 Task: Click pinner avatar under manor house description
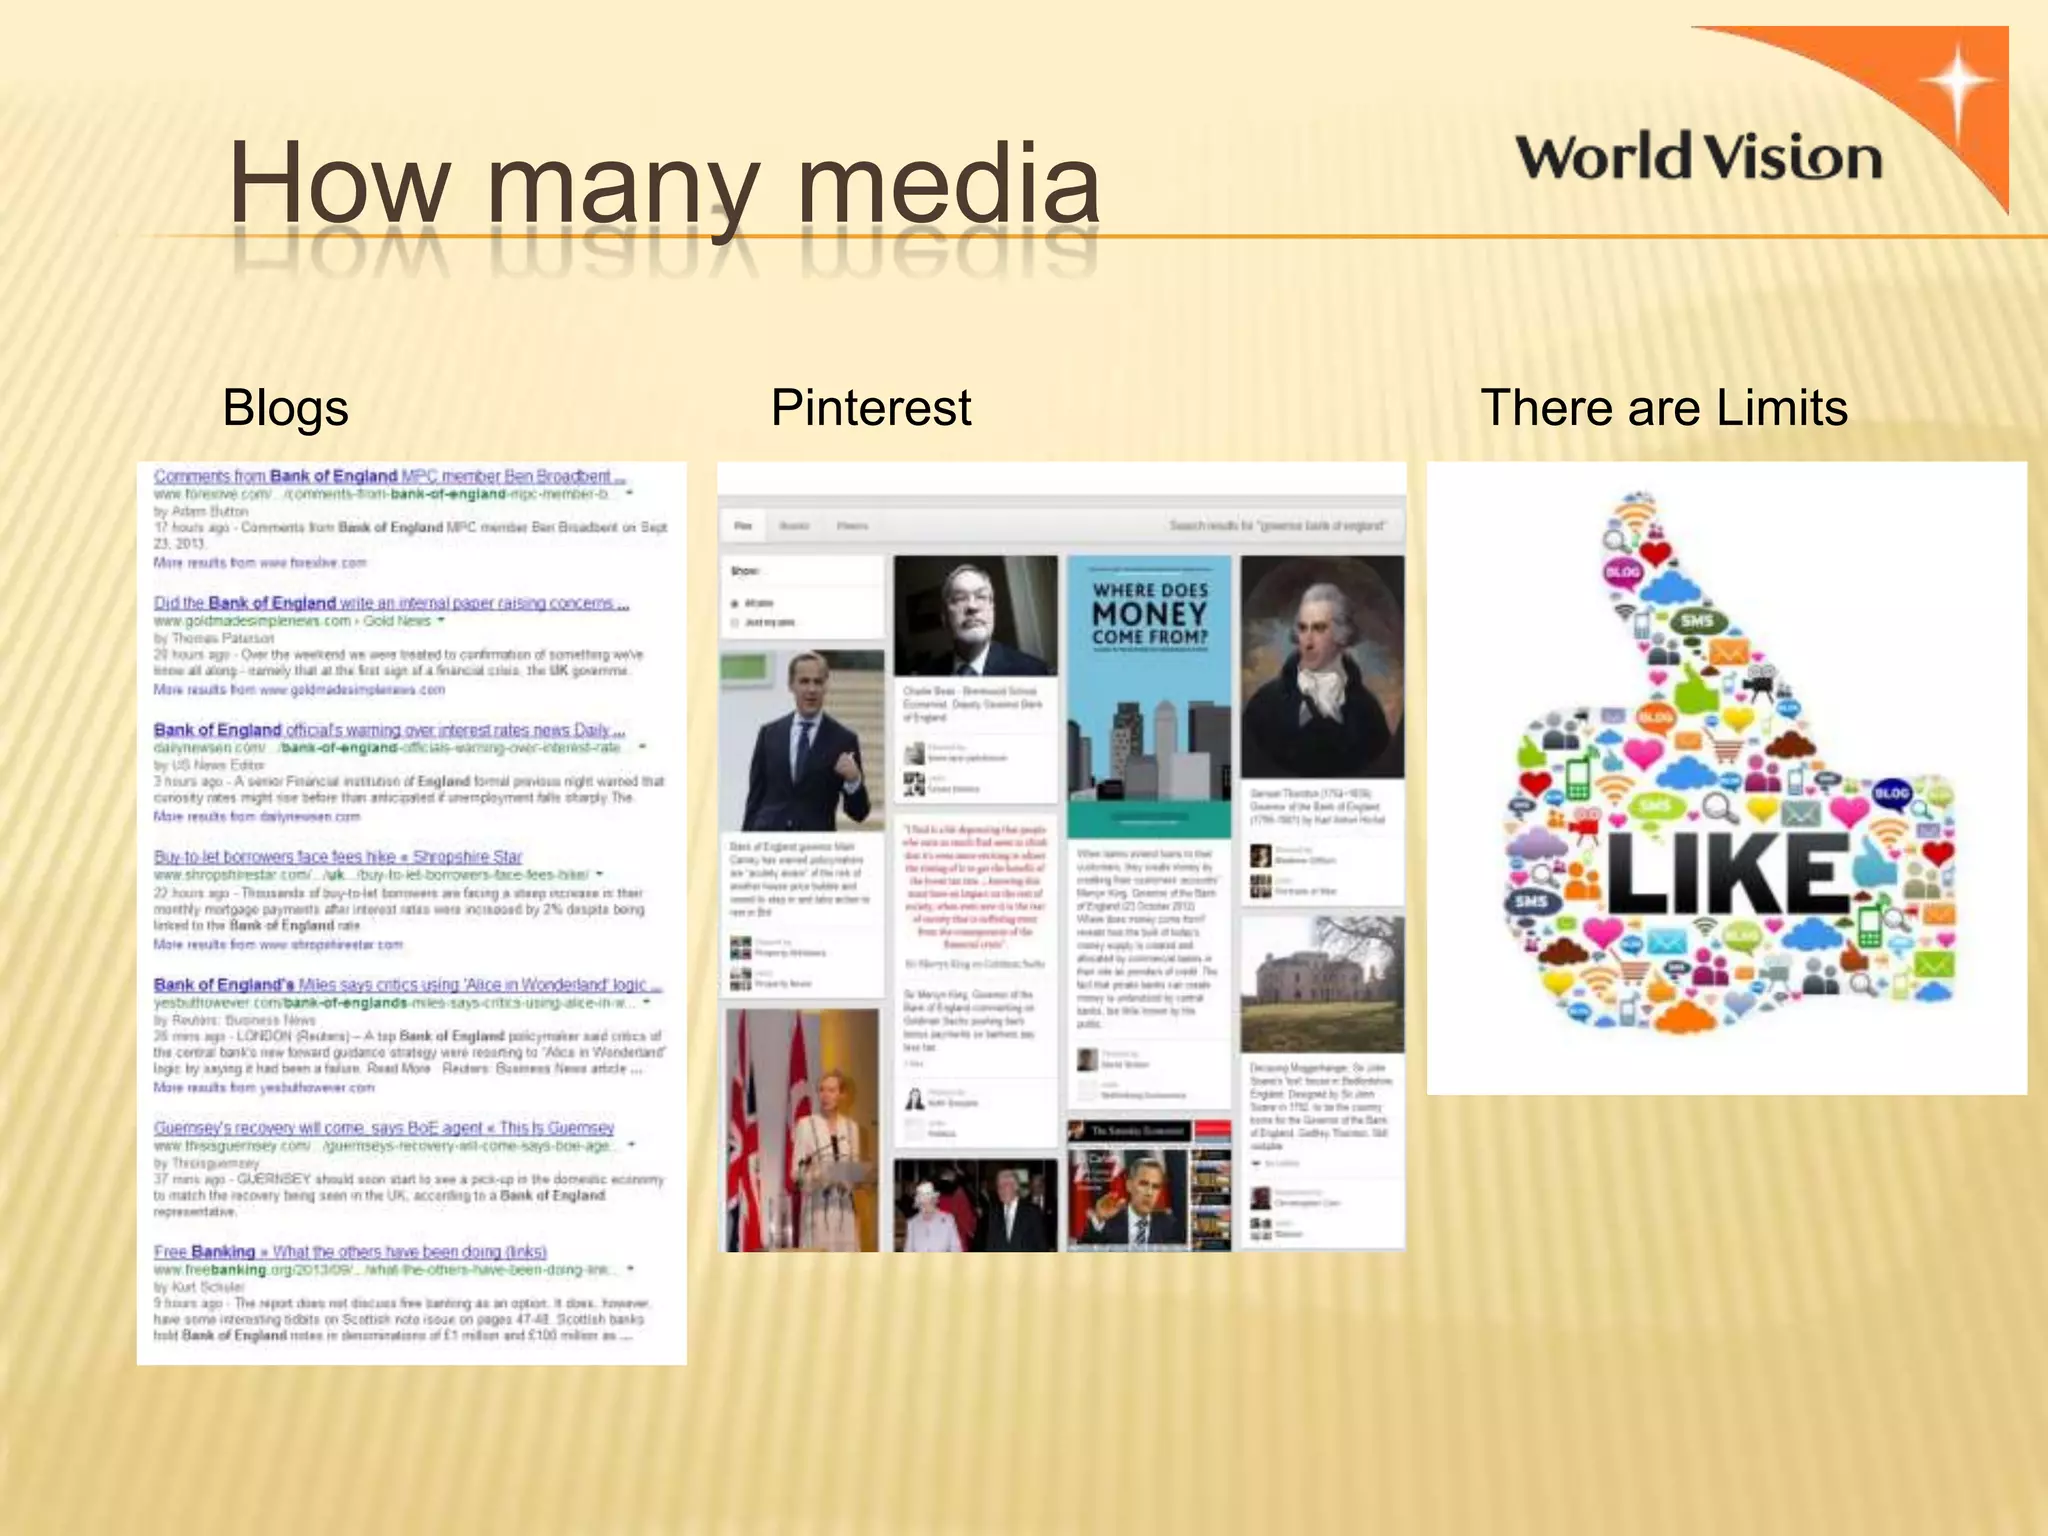(x=1261, y=1197)
